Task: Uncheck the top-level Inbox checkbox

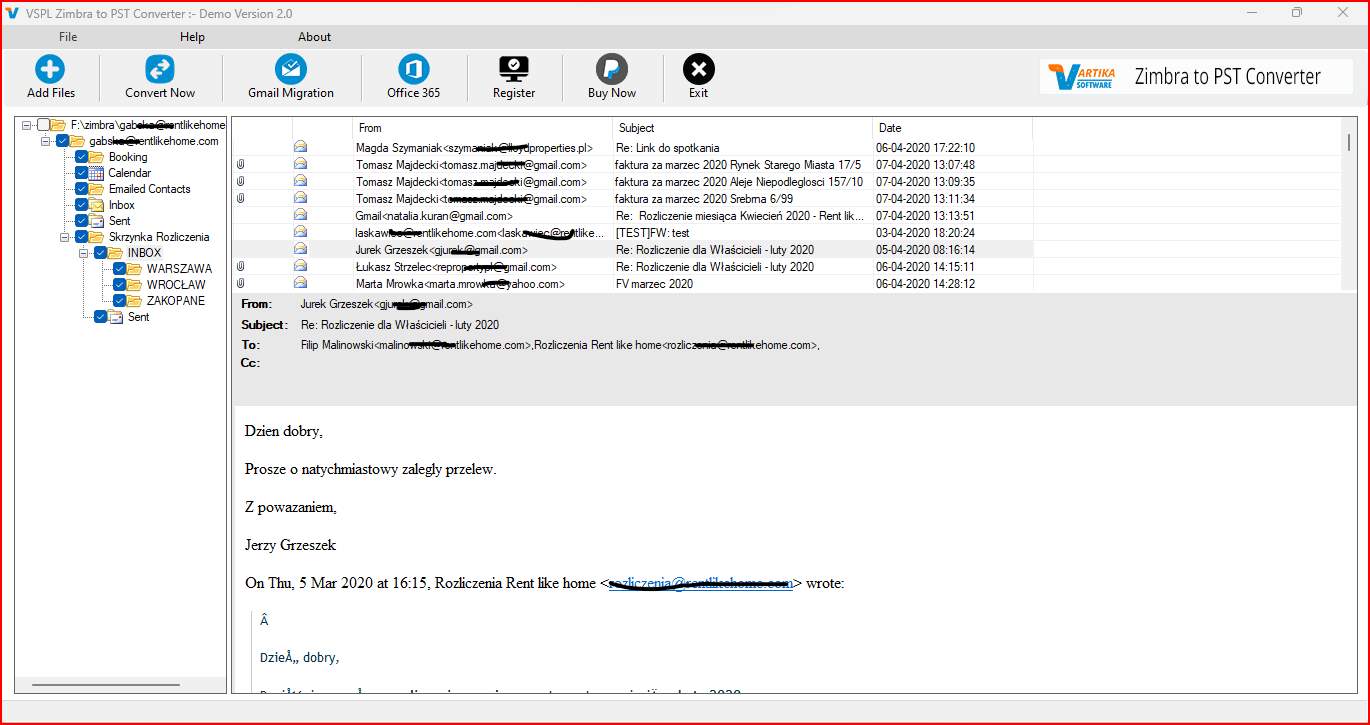Action: click(81, 205)
